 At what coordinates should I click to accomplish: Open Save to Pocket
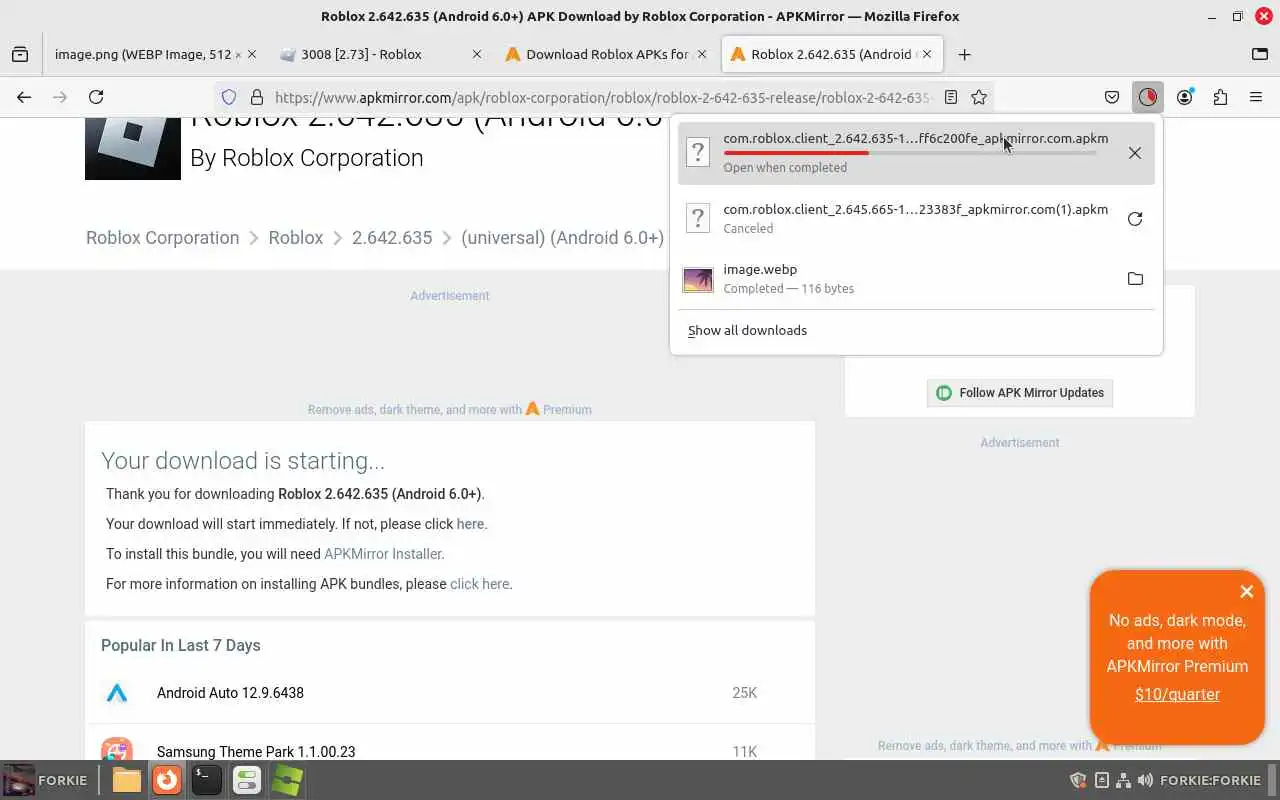(1112, 97)
